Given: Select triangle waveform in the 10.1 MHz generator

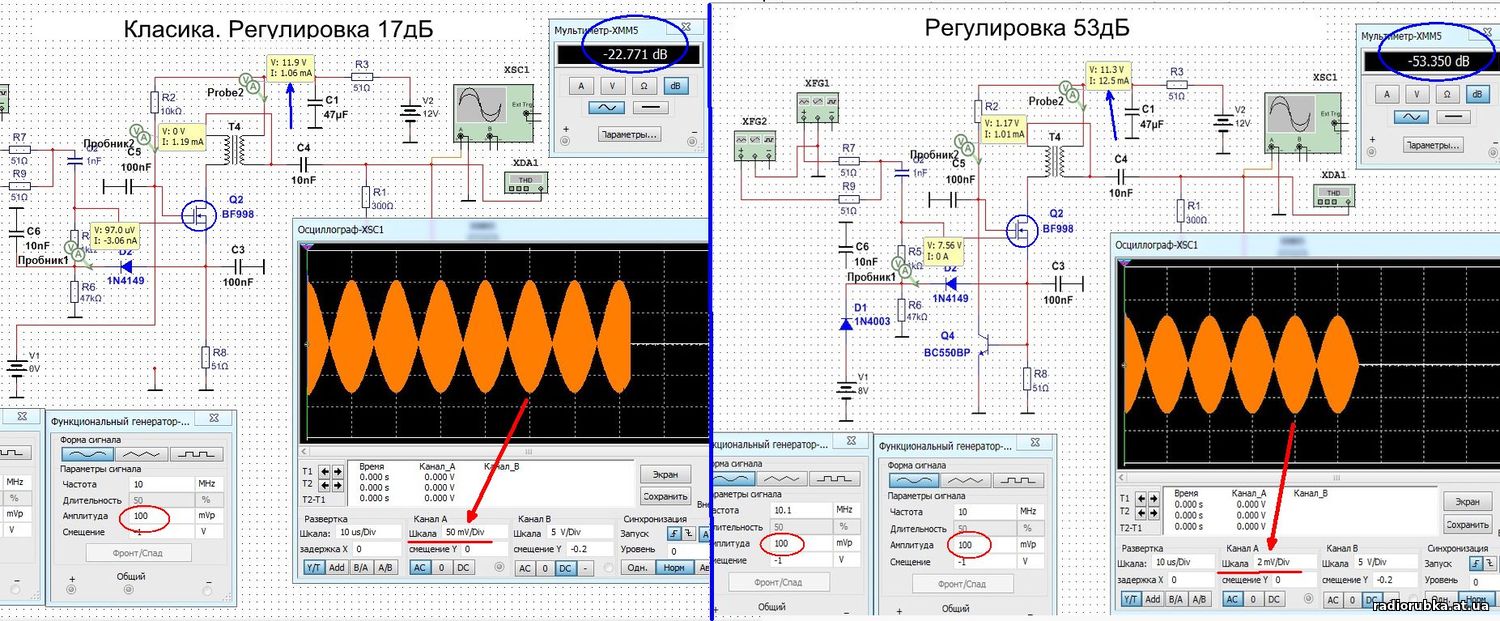Looking at the screenshot, I should coord(781,478).
